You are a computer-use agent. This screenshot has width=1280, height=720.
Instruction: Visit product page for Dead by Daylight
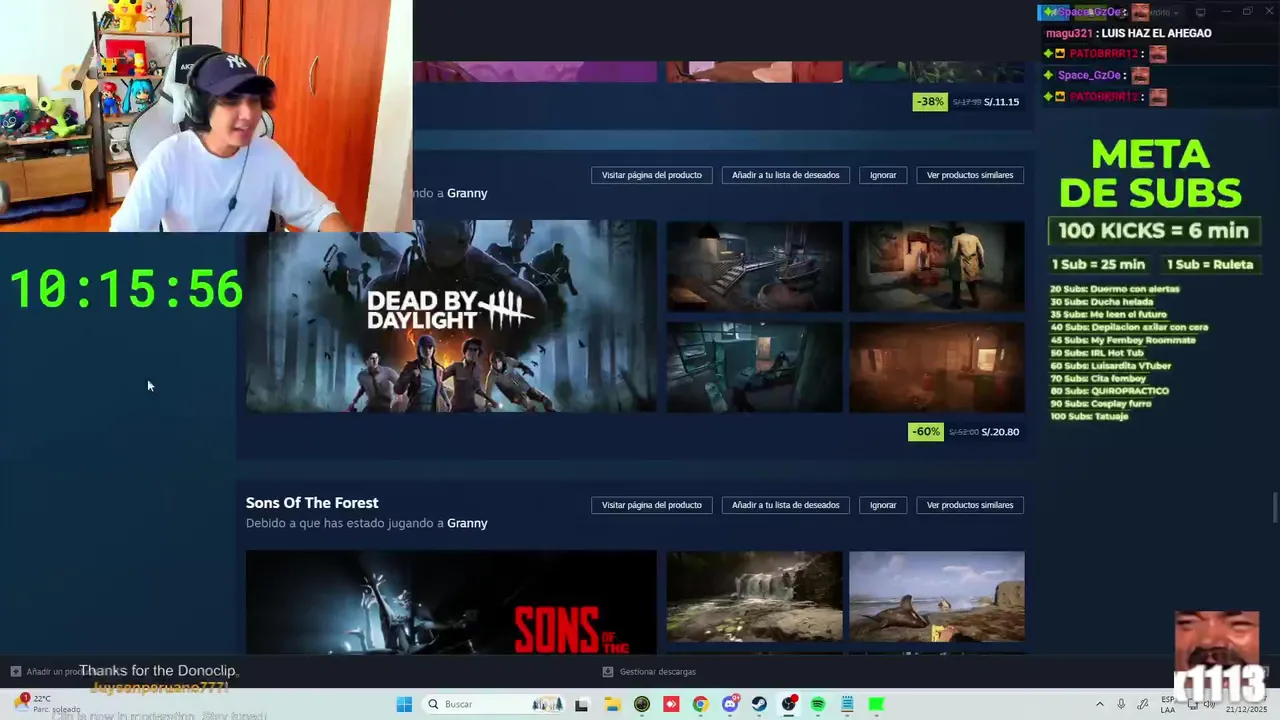(652, 175)
